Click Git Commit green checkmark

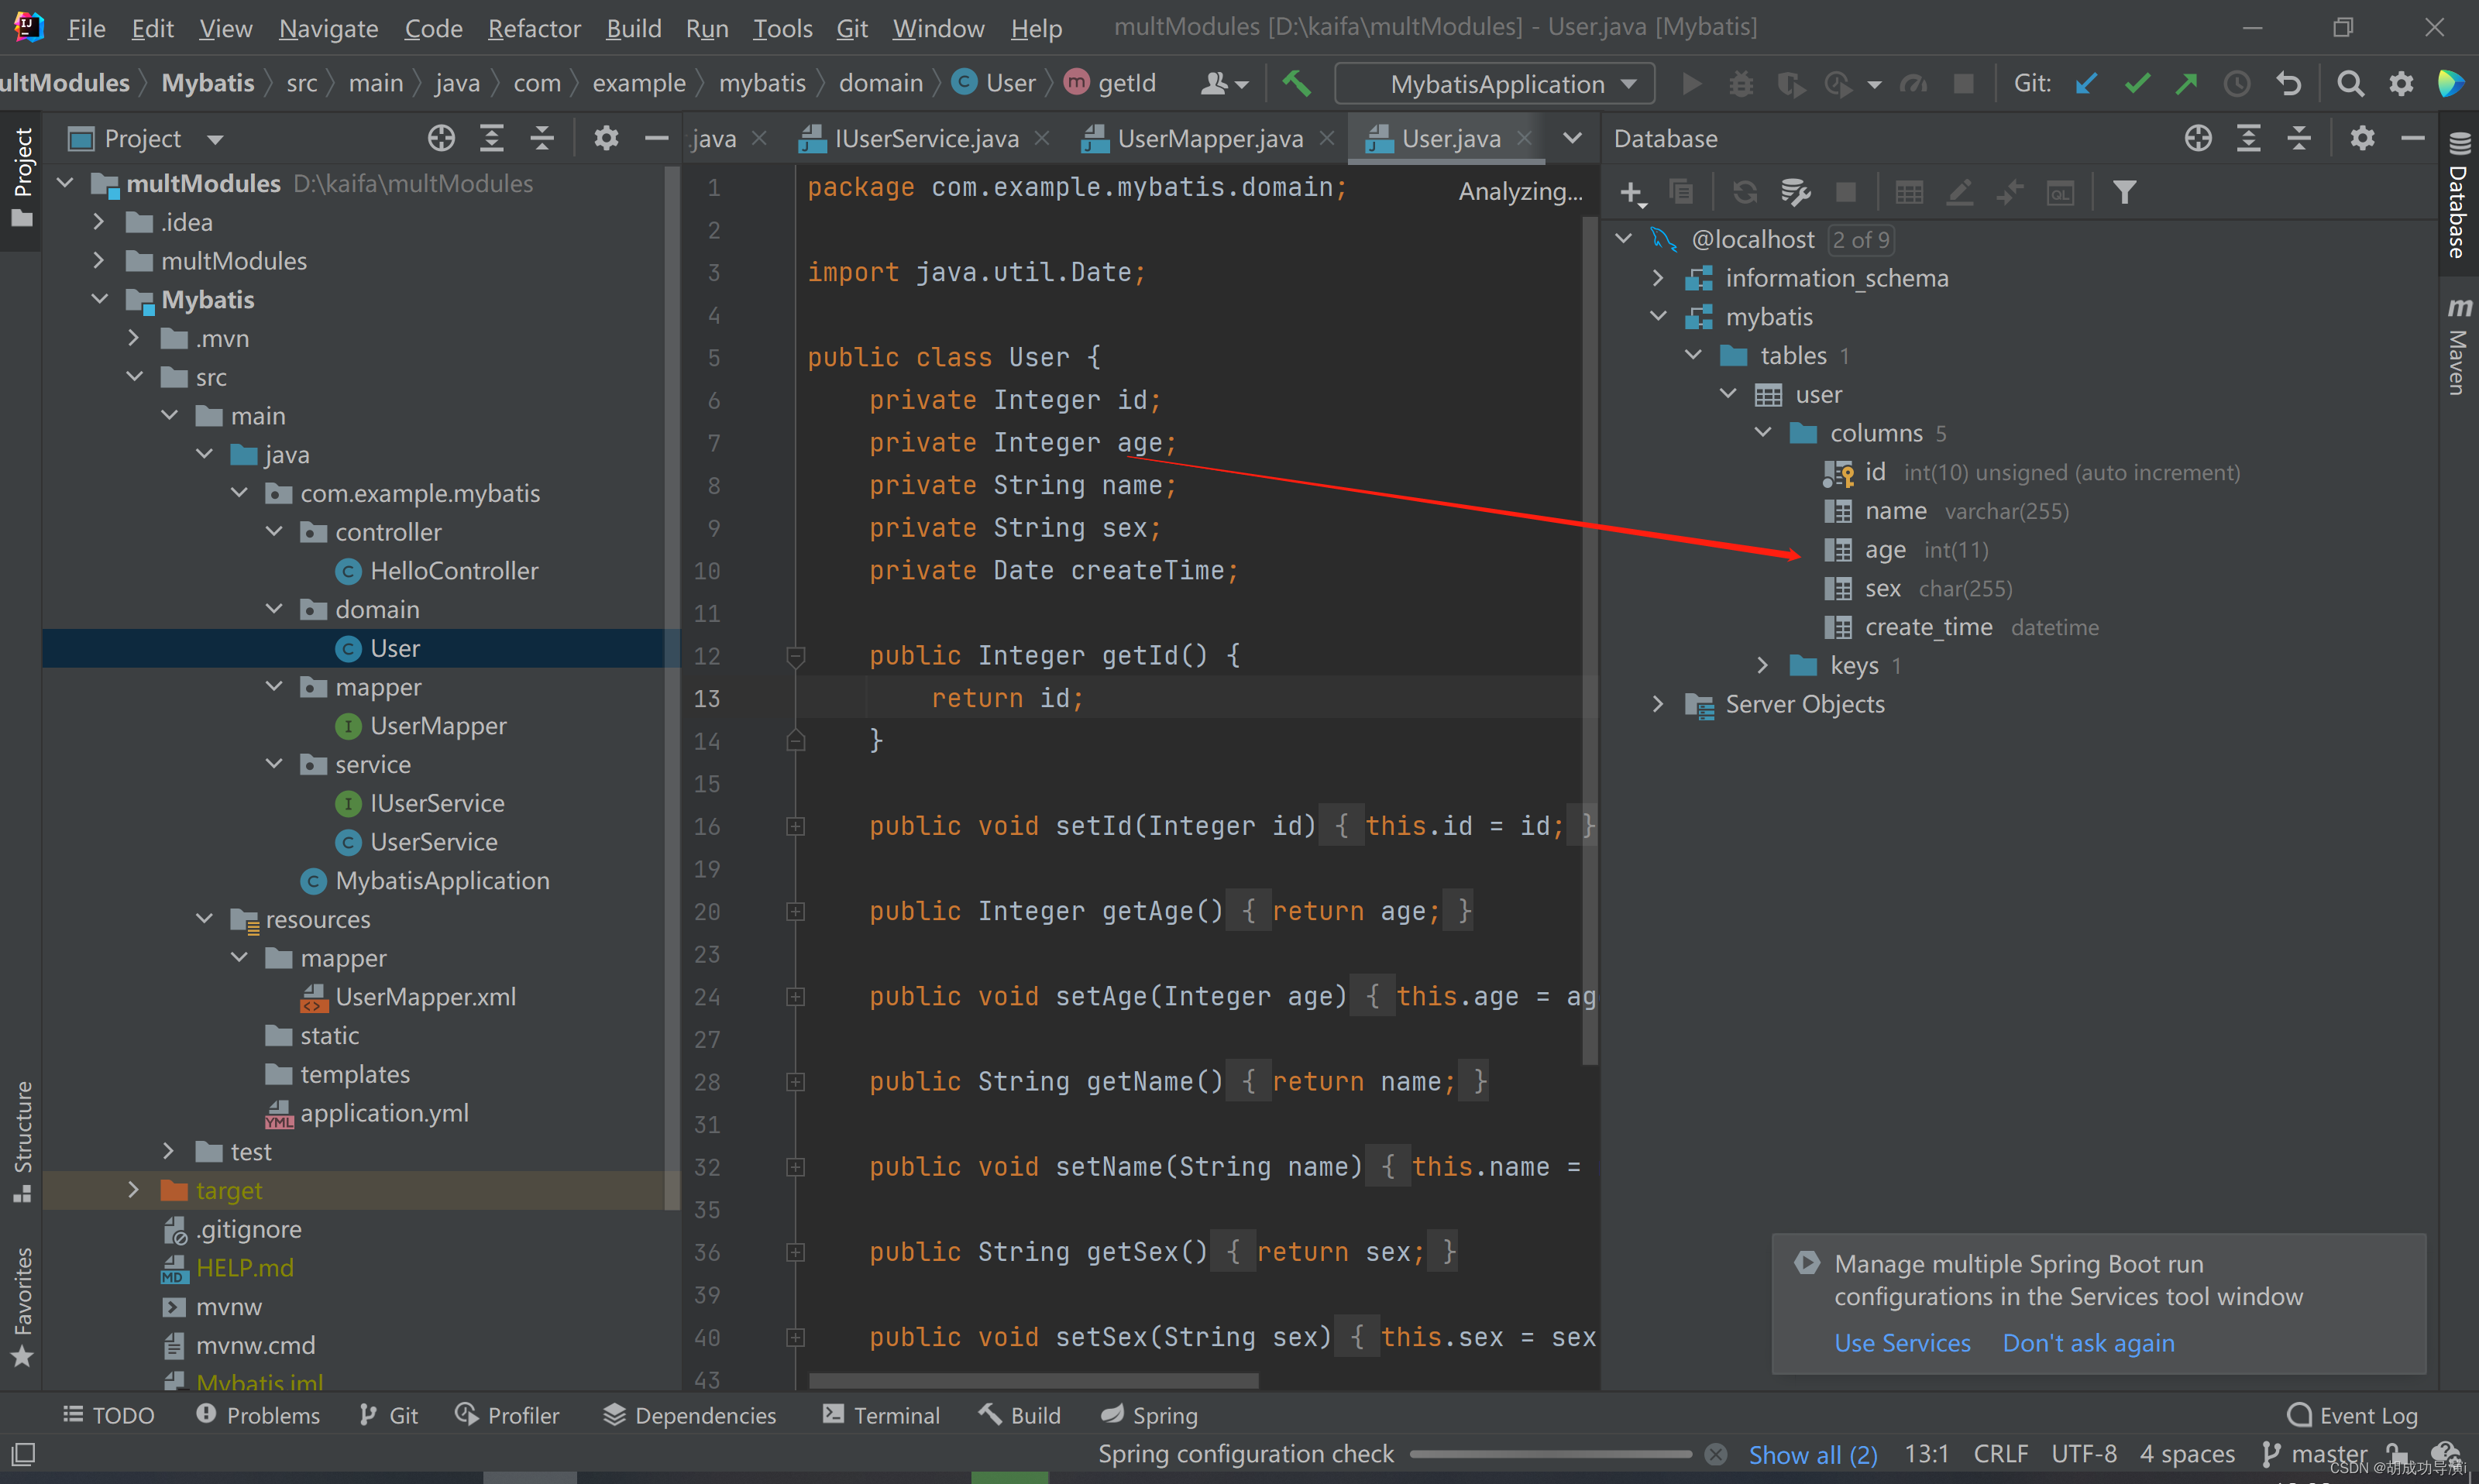pyautogui.click(x=2137, y=83)
